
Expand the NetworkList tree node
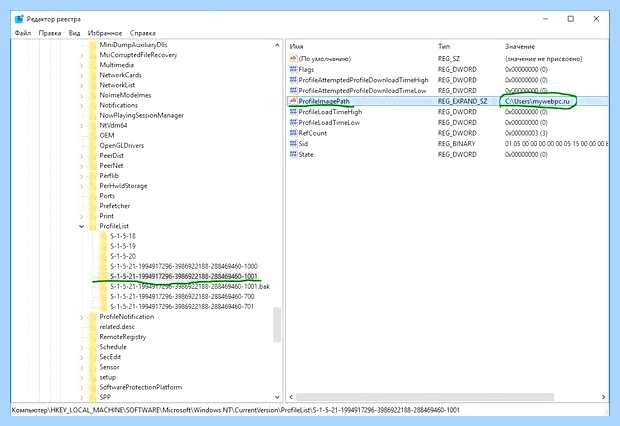[81, 85]
